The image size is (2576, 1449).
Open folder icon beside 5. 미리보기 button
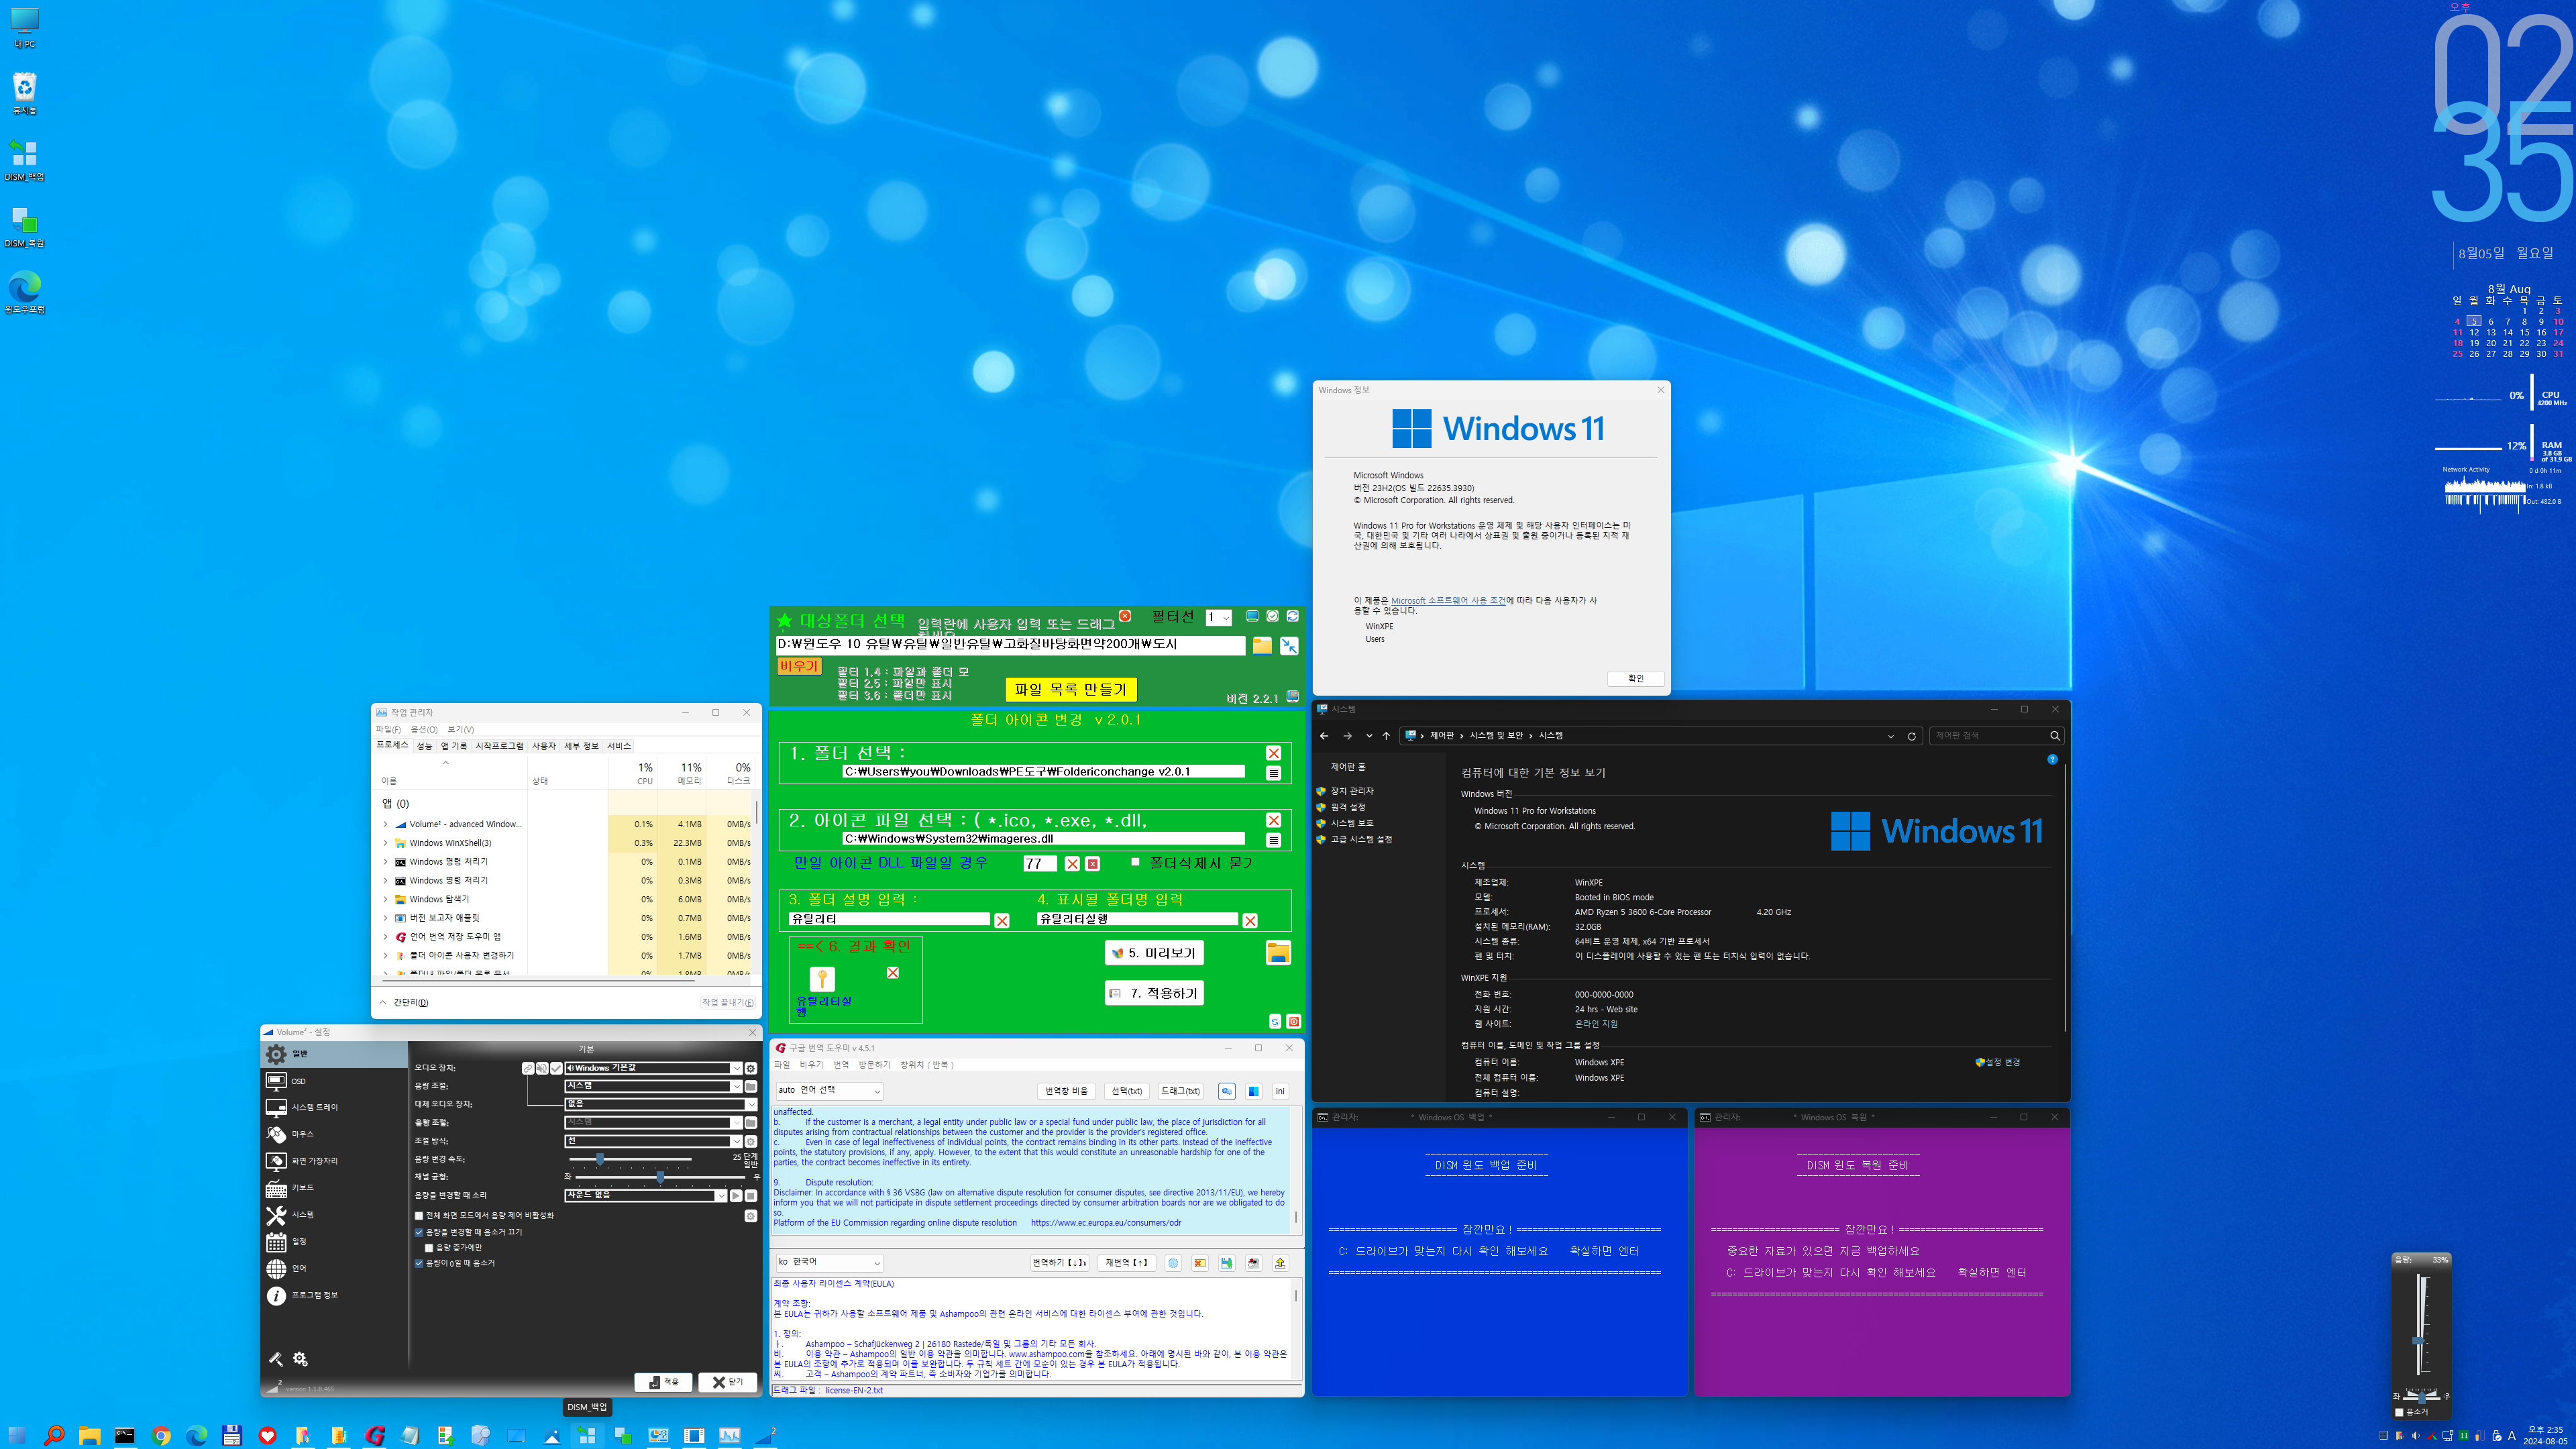pyautogui.click(x=1277, y=952)
